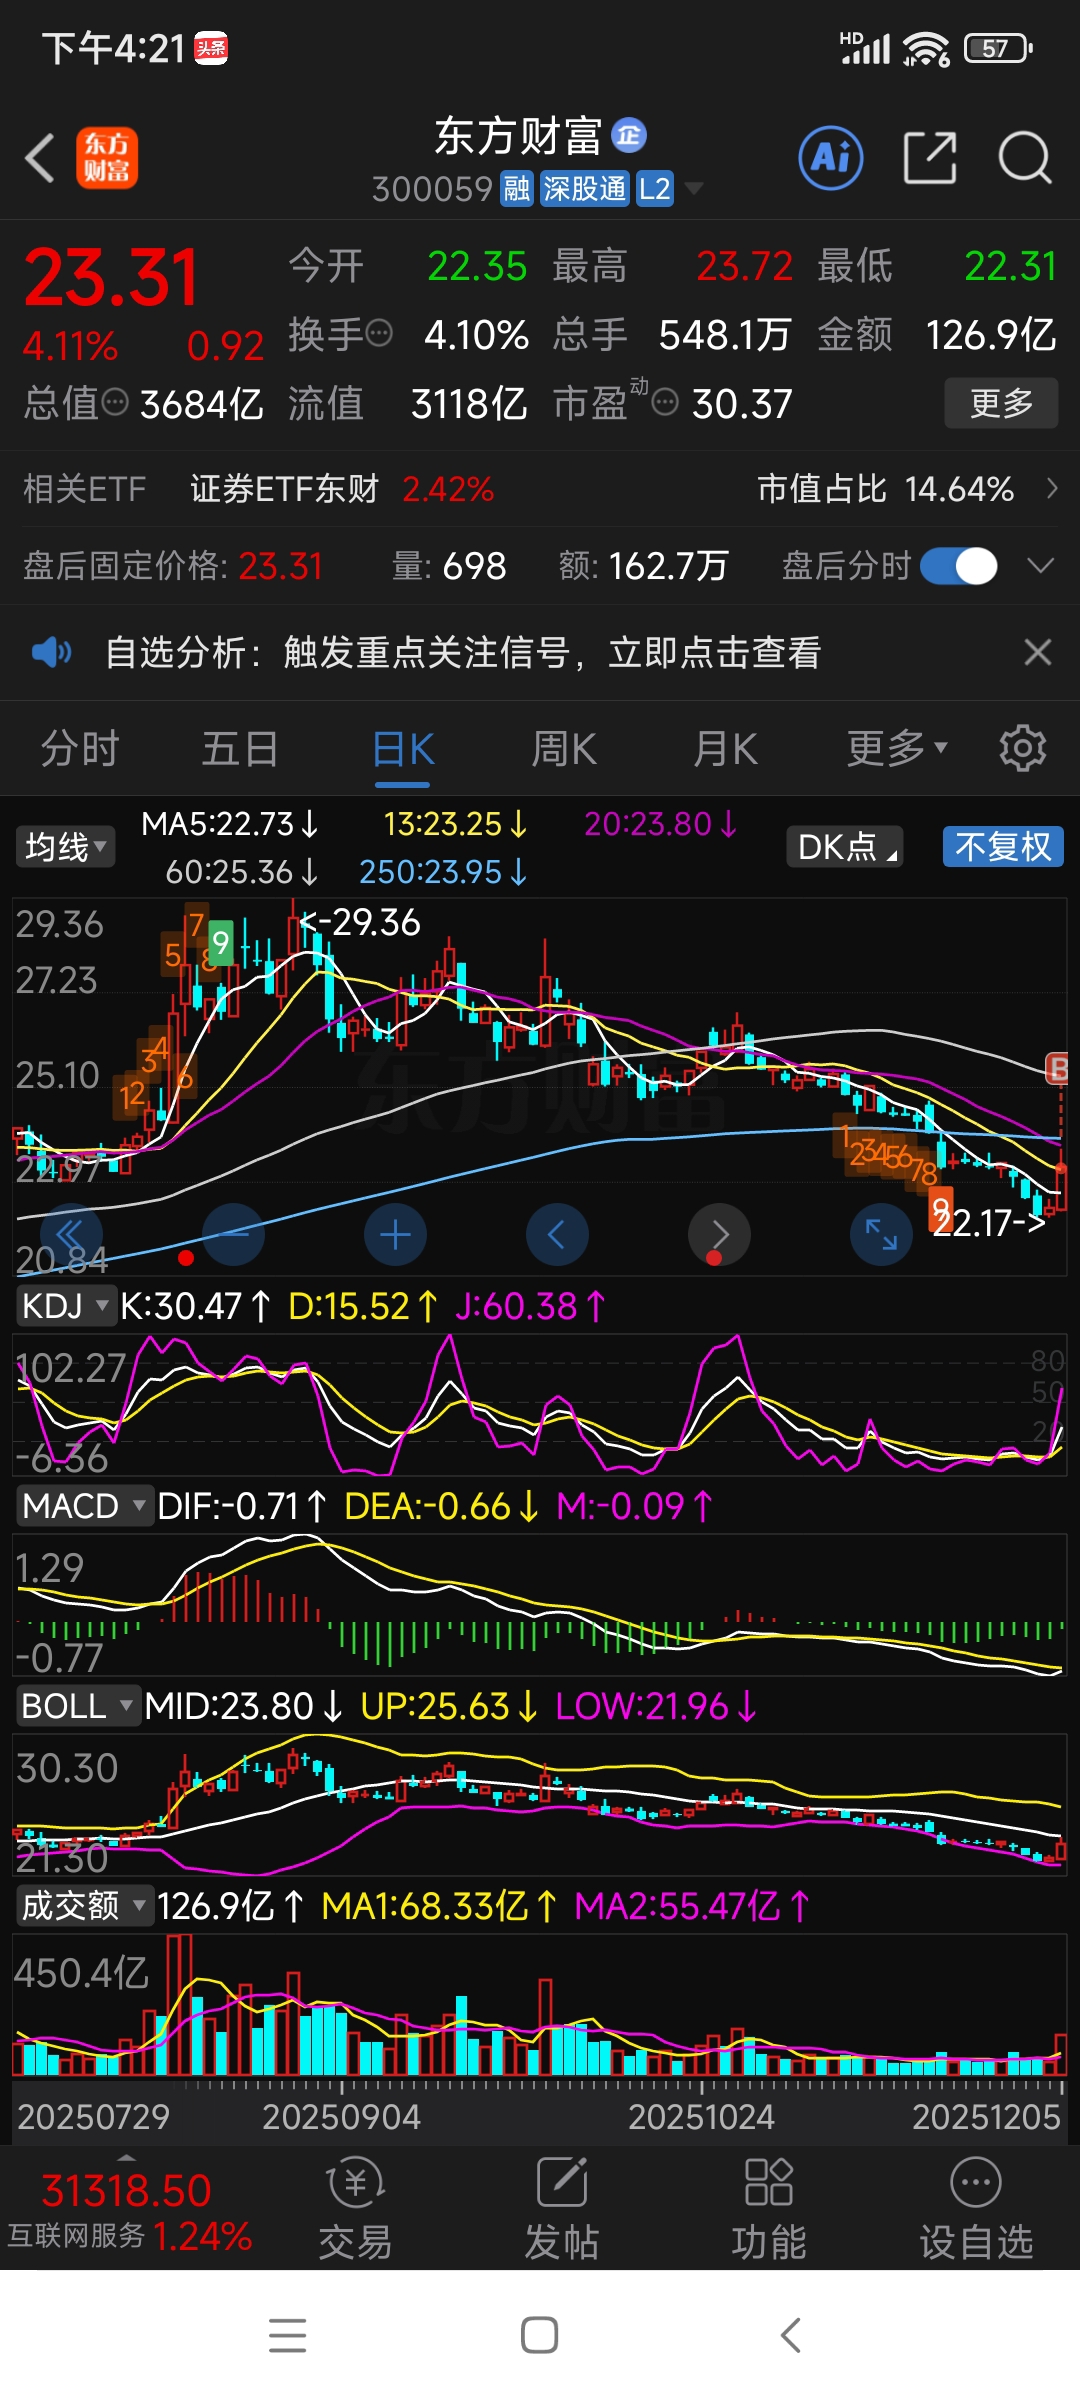Screen dimensions: 1080x2400
Task: Open the MACD indicator dropdown
Action: click(x=84, y=1506)
